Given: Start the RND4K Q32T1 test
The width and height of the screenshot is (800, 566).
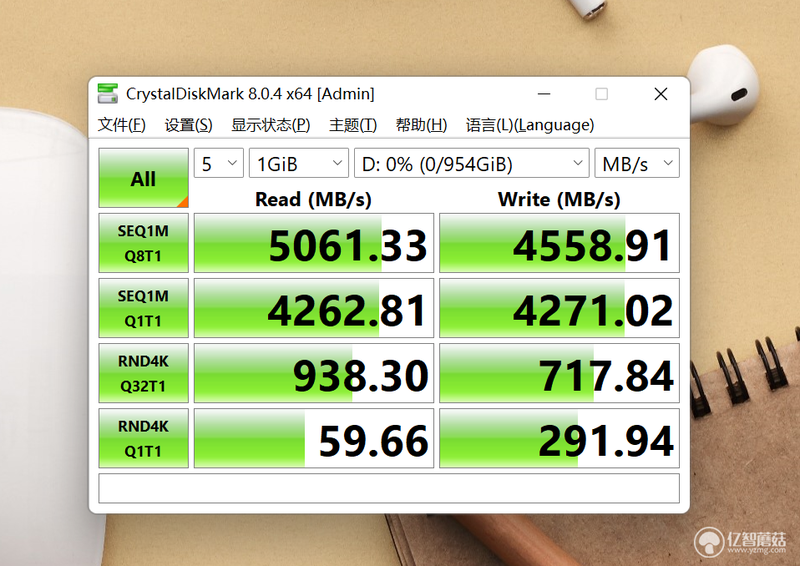Looking at the screenshot, I should (143, 373).
